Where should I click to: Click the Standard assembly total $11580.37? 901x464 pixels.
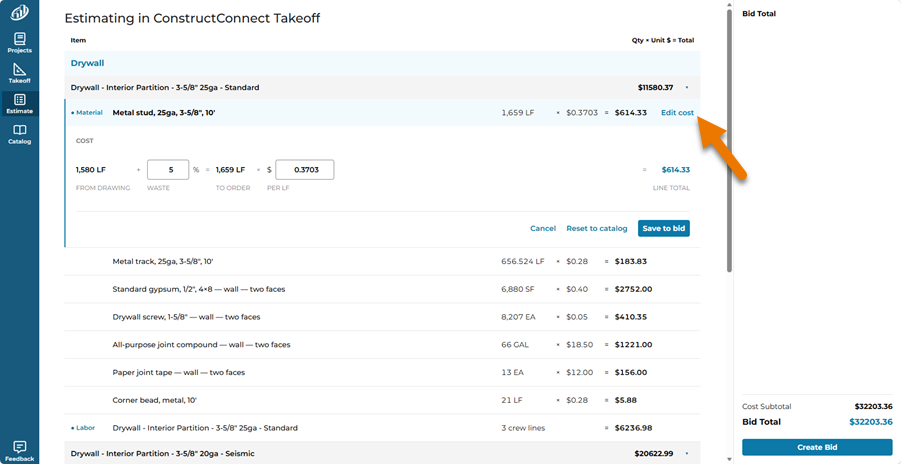click(655, 88)
